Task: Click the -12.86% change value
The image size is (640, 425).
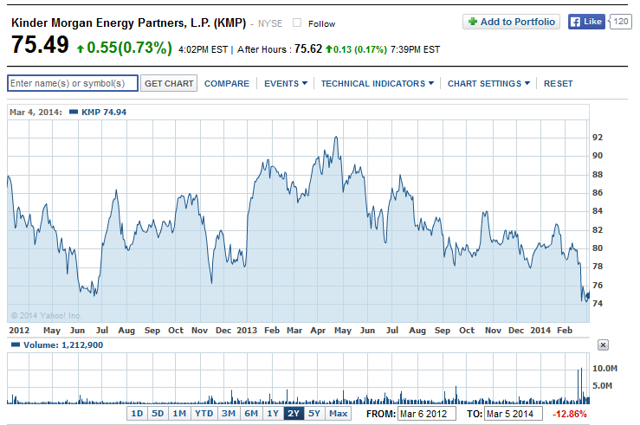Action: click(569, 414)
